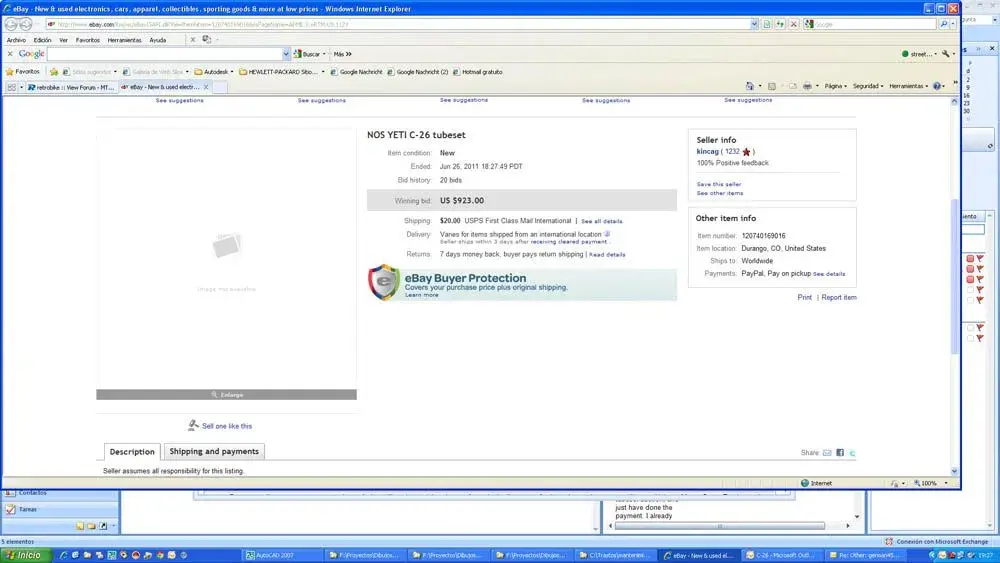Switch to the retrobike View Forum tab
The width and height of the screenshot is (1000, 563).
(71, 87)
